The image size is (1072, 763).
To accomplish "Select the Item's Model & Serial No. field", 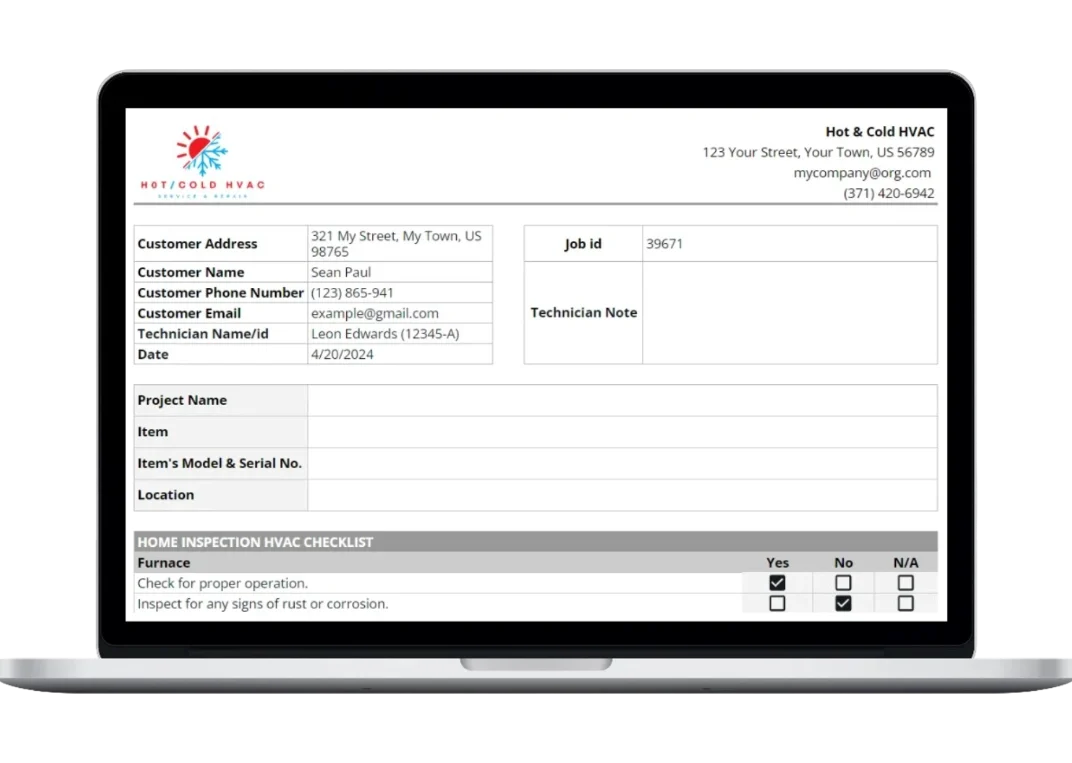I will click(x=622, y=463).
